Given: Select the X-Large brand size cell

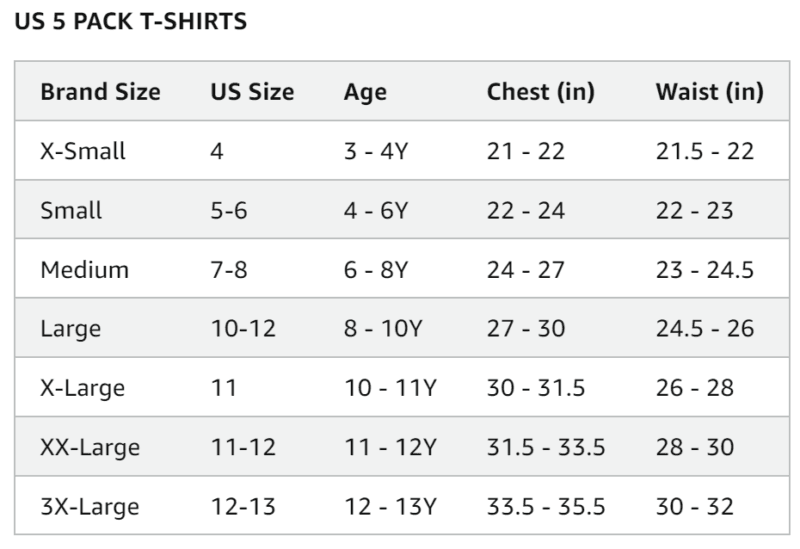Looking at the screenshot, I should 83,388.
